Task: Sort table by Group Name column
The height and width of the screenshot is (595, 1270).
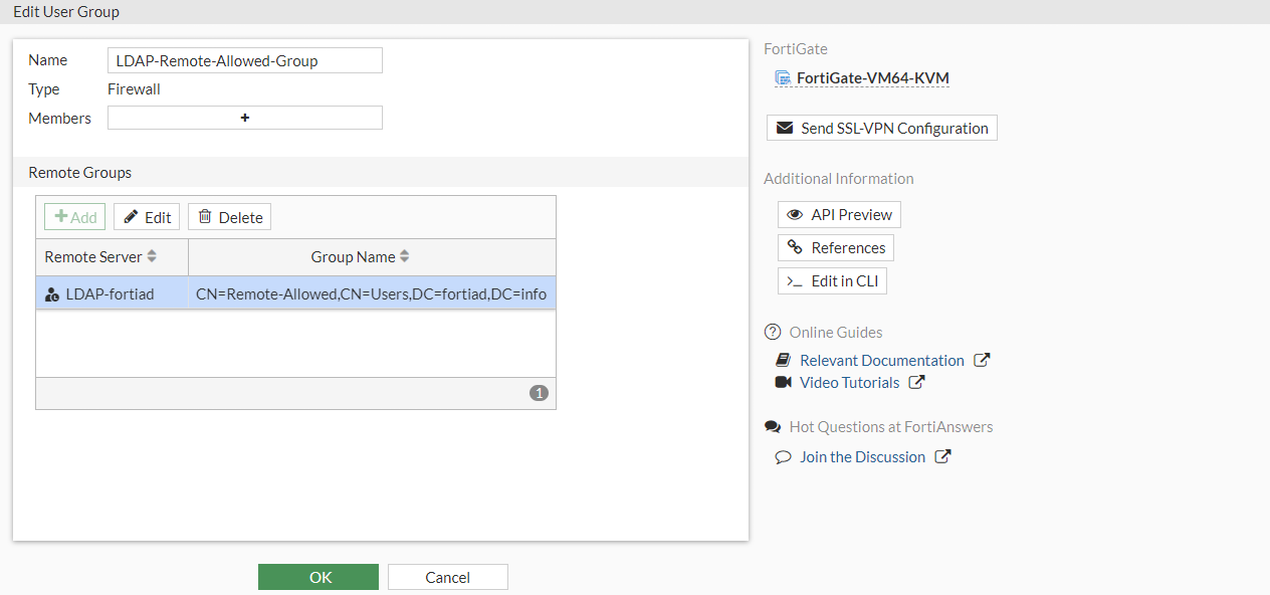Action: click(x=404, y=257)
